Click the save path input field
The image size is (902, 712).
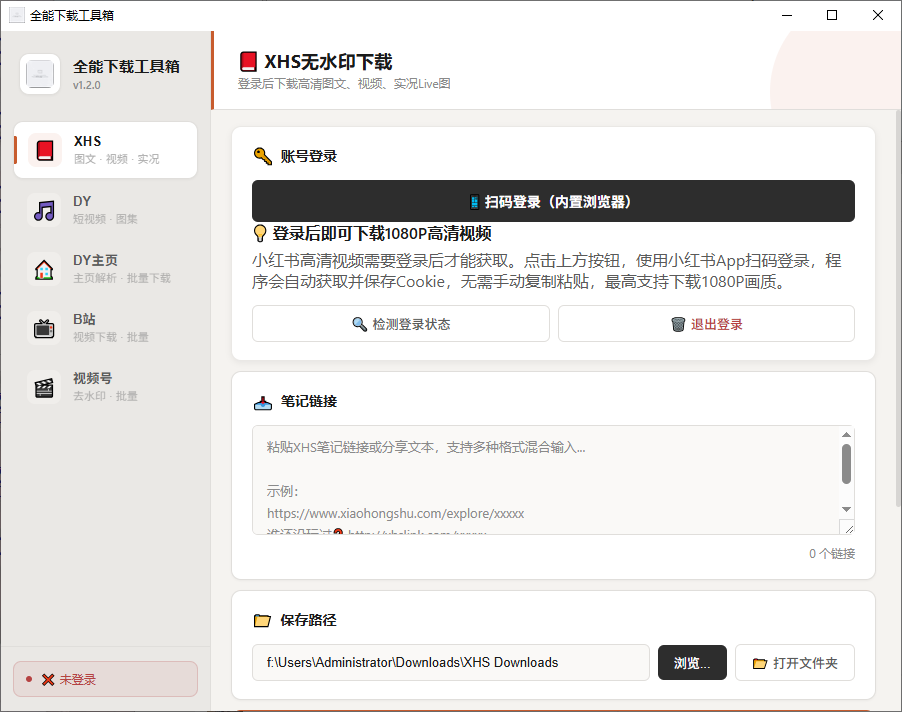point(450,663)
